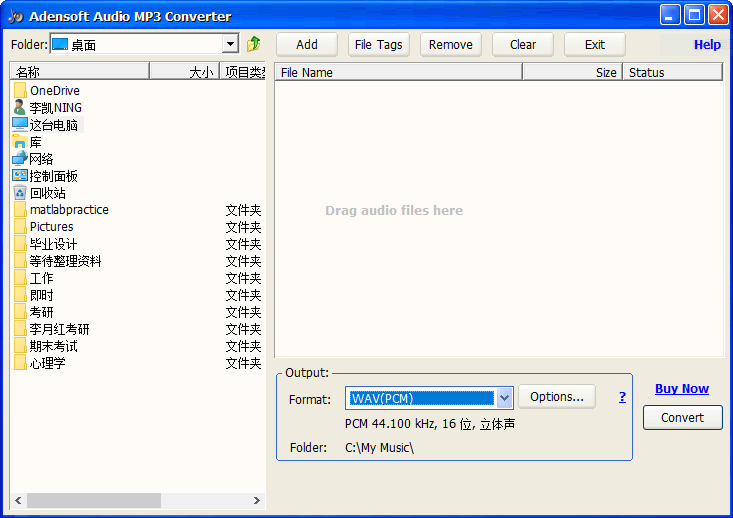
Task: Select the 这台电脑 computer icon
Action: [x=20, y=125]
